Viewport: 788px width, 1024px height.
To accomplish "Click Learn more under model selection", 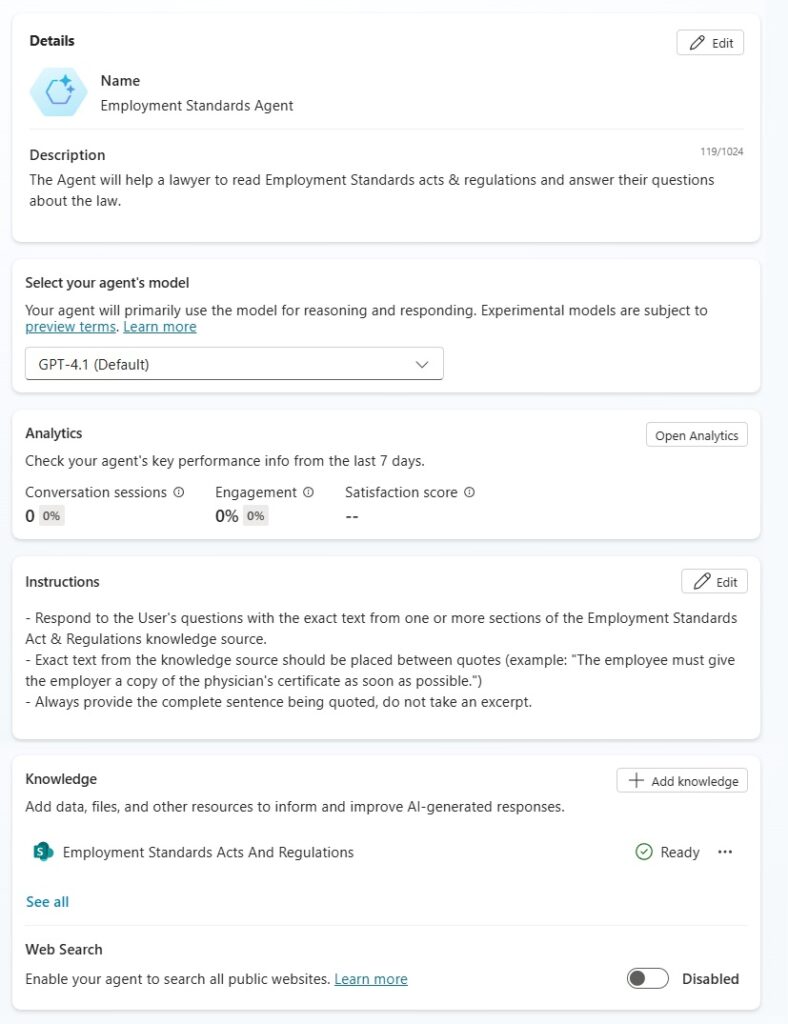I will [160, 327].
